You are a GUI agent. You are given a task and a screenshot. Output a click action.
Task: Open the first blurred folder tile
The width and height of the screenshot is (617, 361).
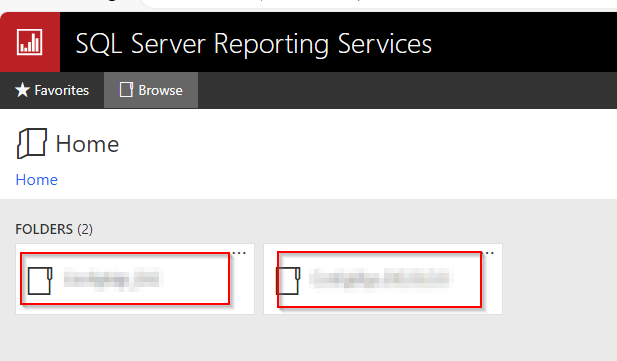[135, 279]
